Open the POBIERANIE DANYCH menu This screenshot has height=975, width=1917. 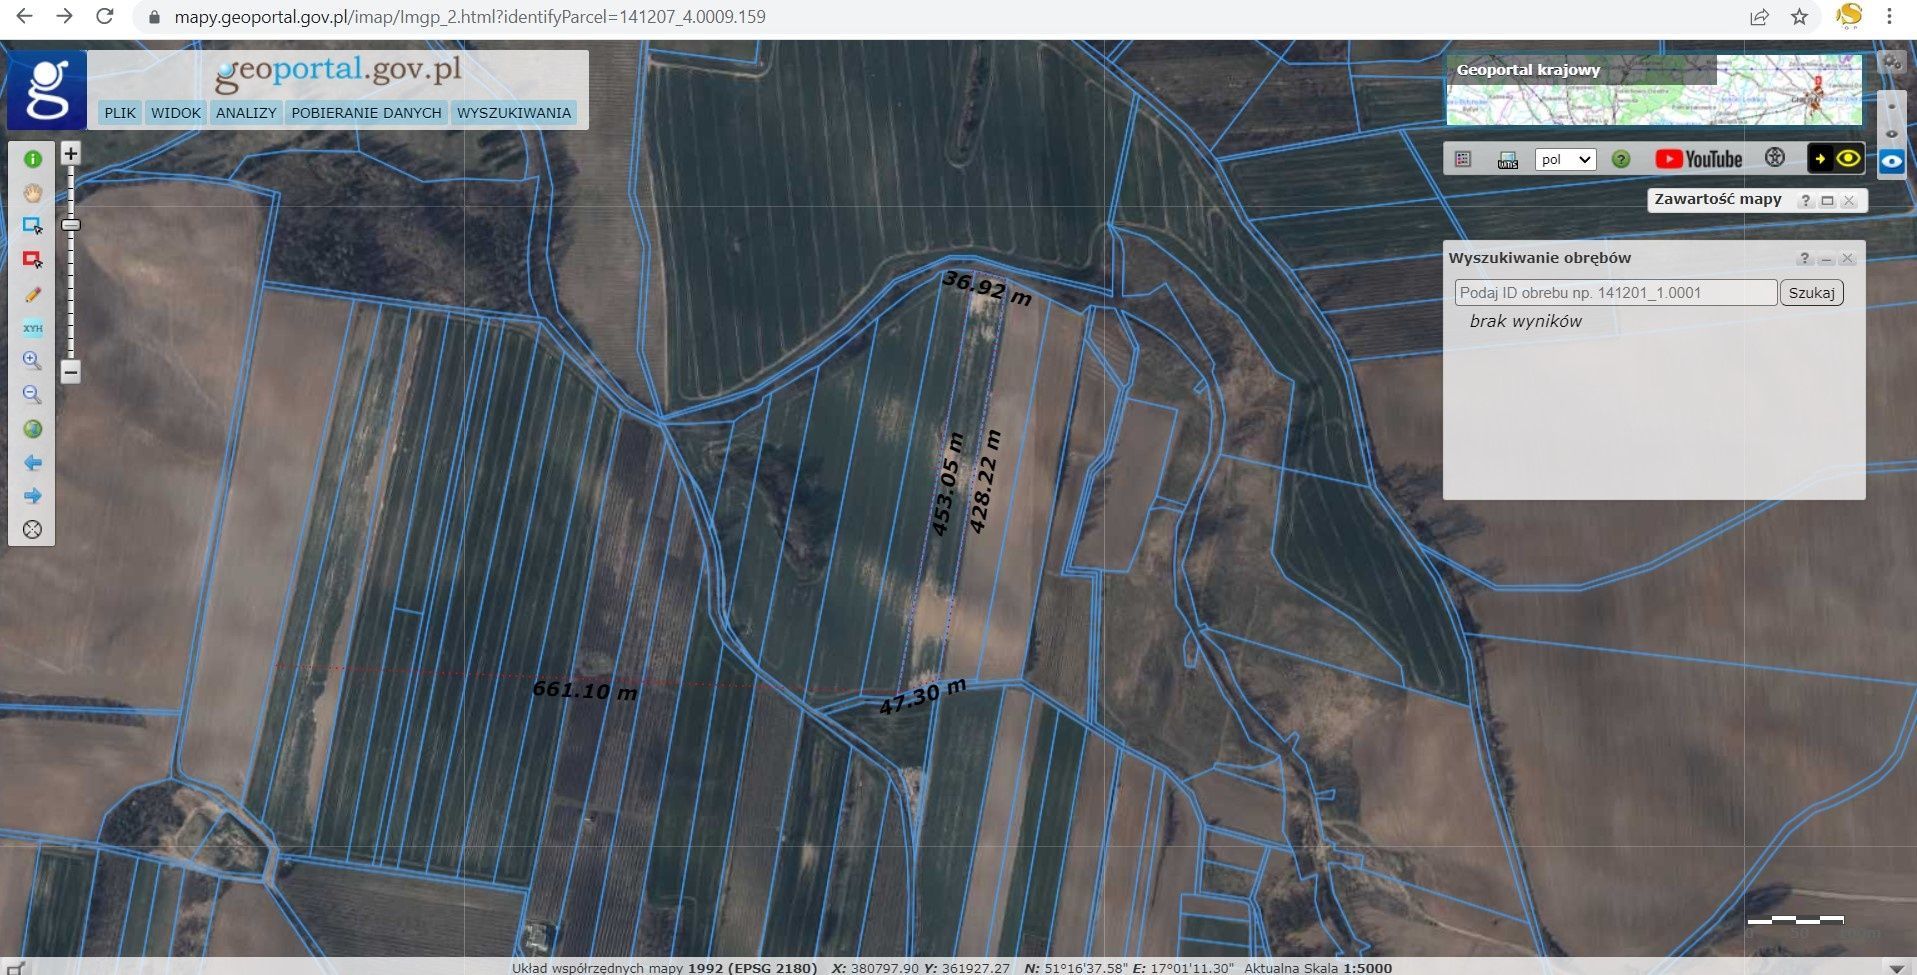(366, 113)
